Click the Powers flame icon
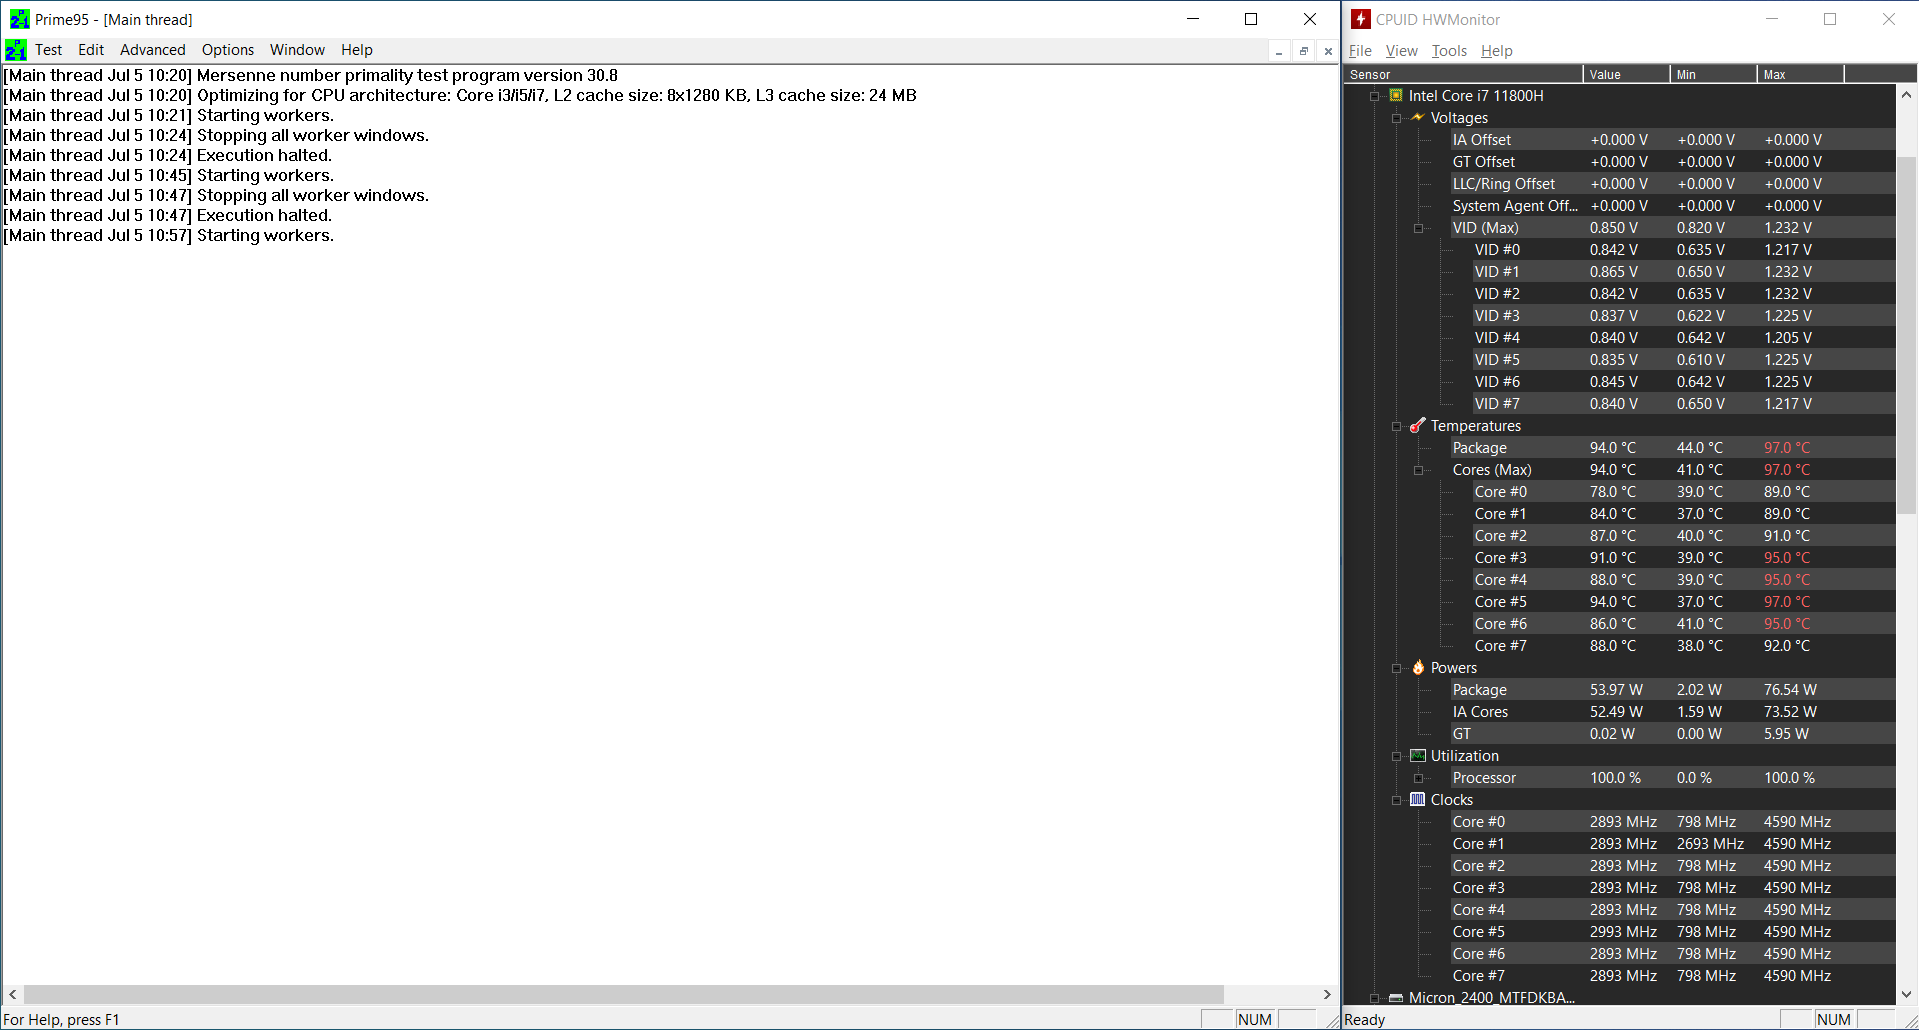 (1418, 667)
